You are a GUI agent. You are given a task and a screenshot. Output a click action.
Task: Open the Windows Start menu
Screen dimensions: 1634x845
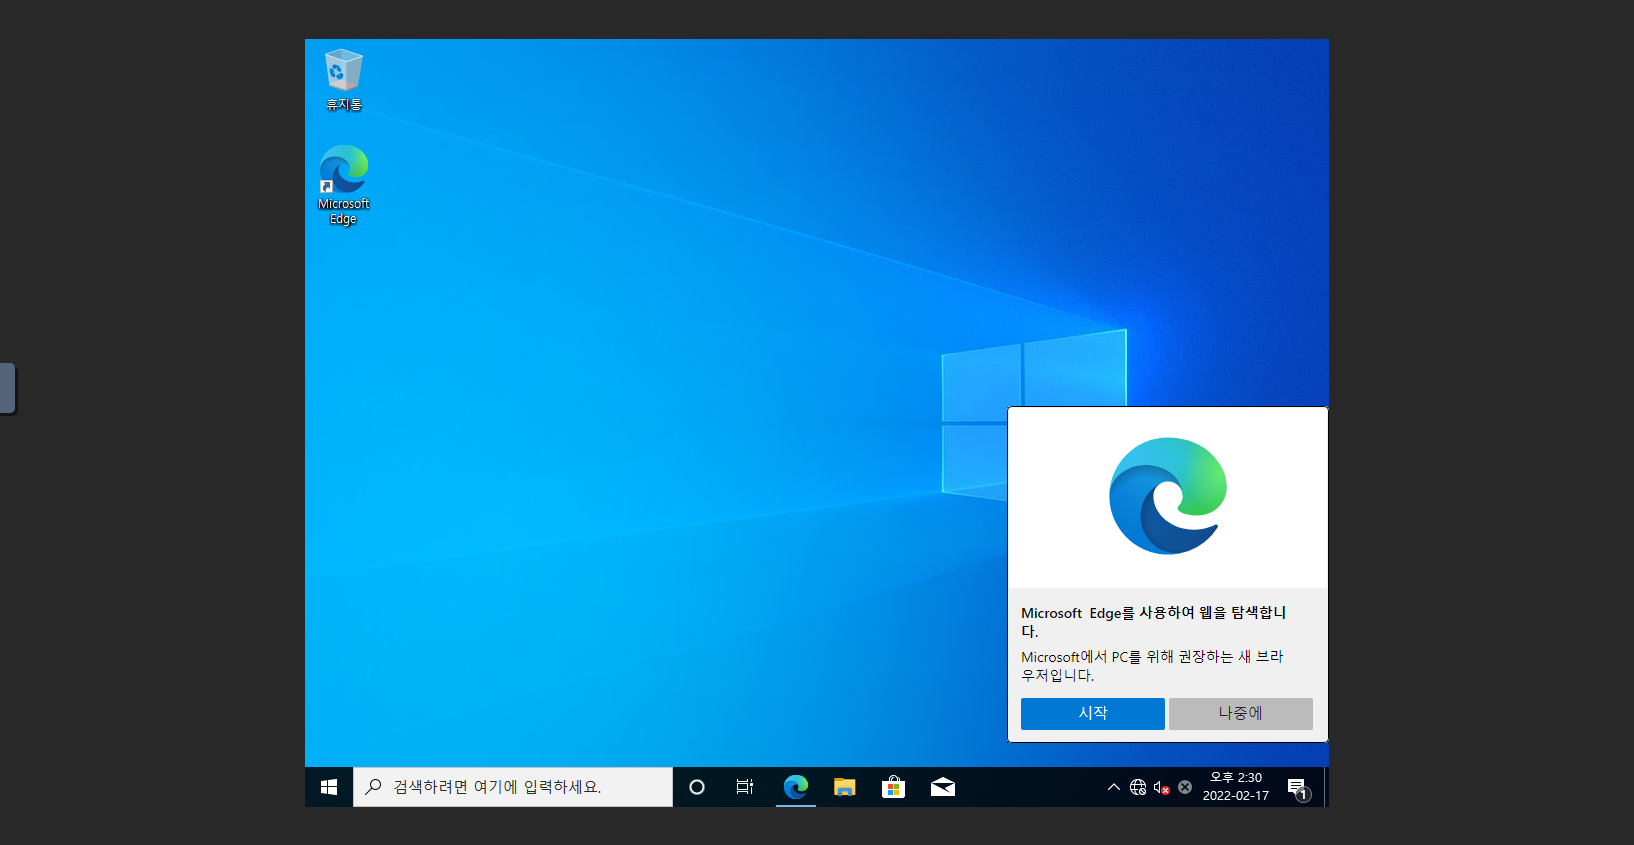329,787
